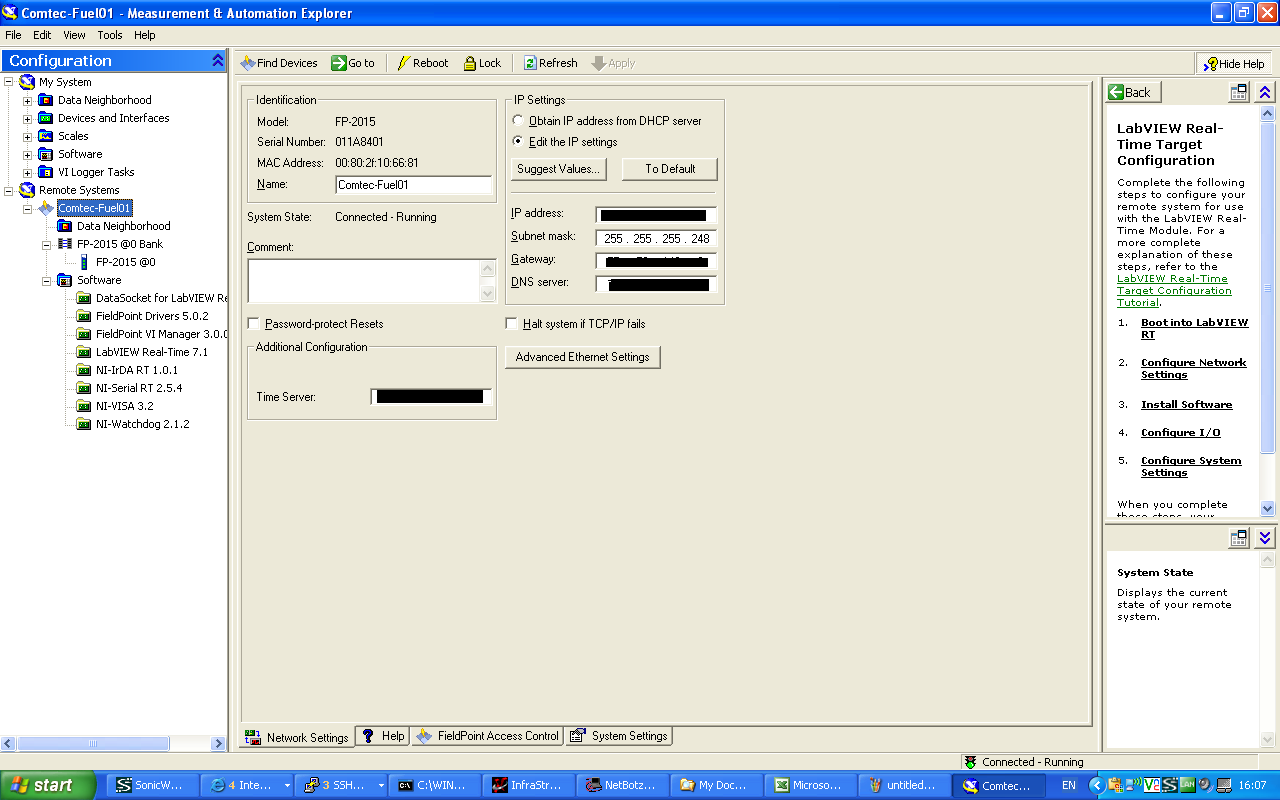Open the View menu
Image resolution: width=1280 pixels, height=800 pixels.
[75, 35]
